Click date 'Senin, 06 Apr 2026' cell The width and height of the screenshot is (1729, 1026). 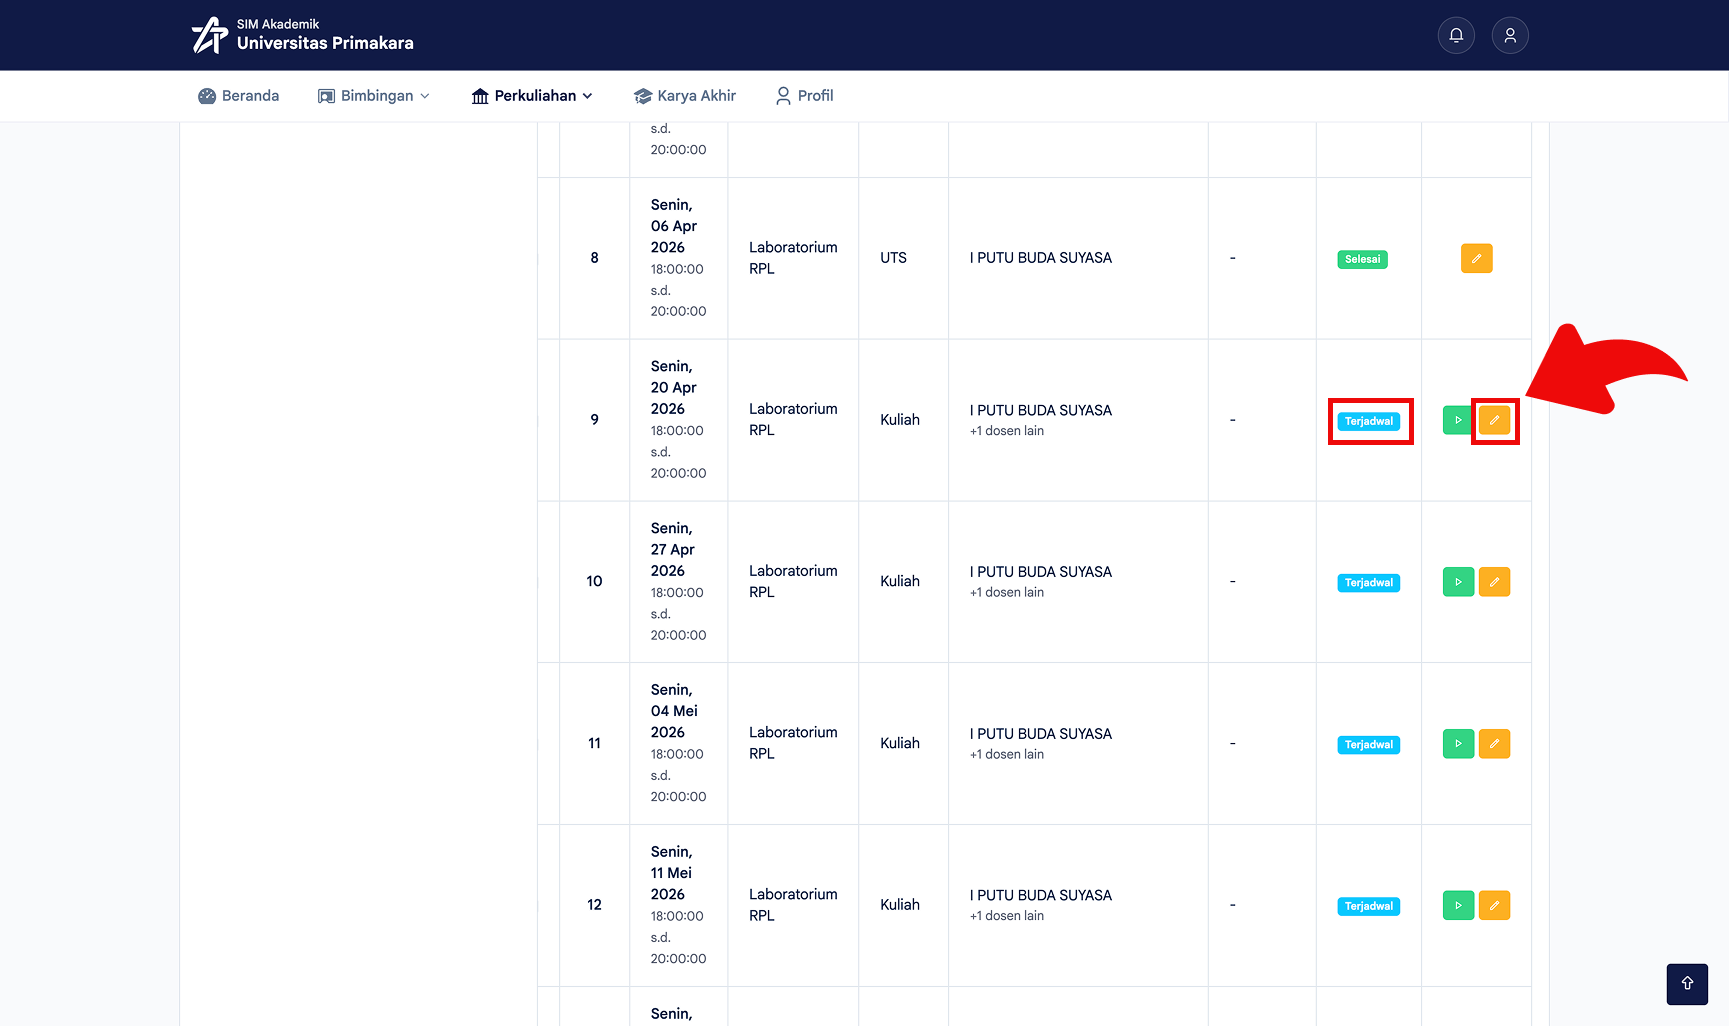678,258
